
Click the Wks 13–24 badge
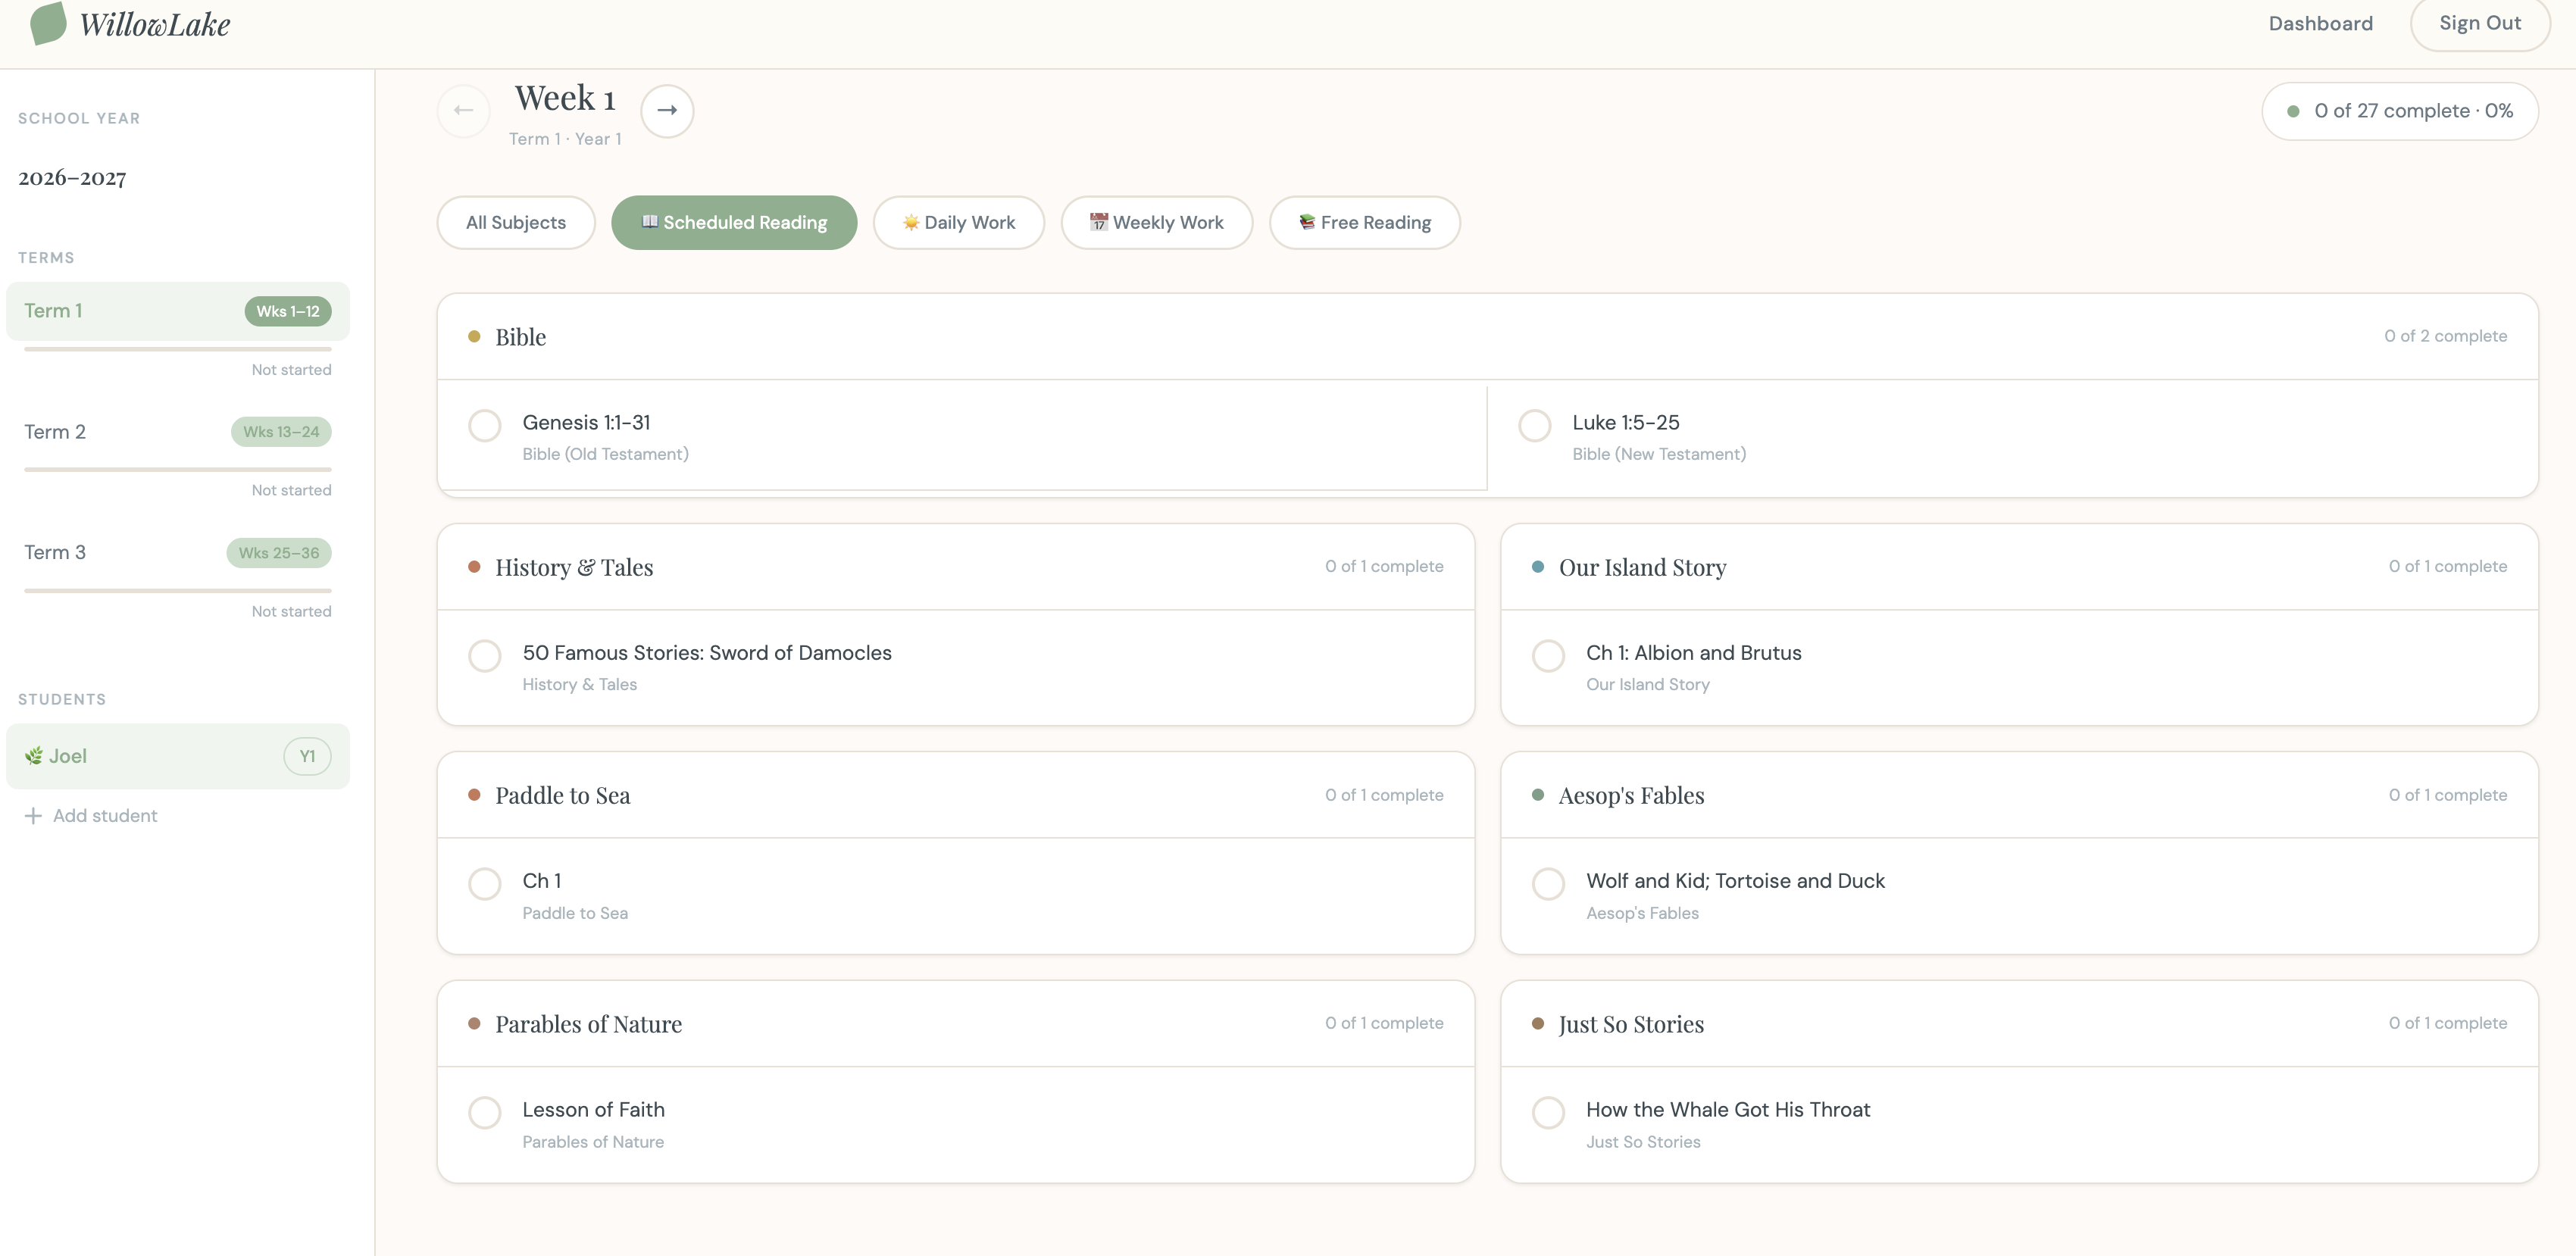(x=281, y=432)
